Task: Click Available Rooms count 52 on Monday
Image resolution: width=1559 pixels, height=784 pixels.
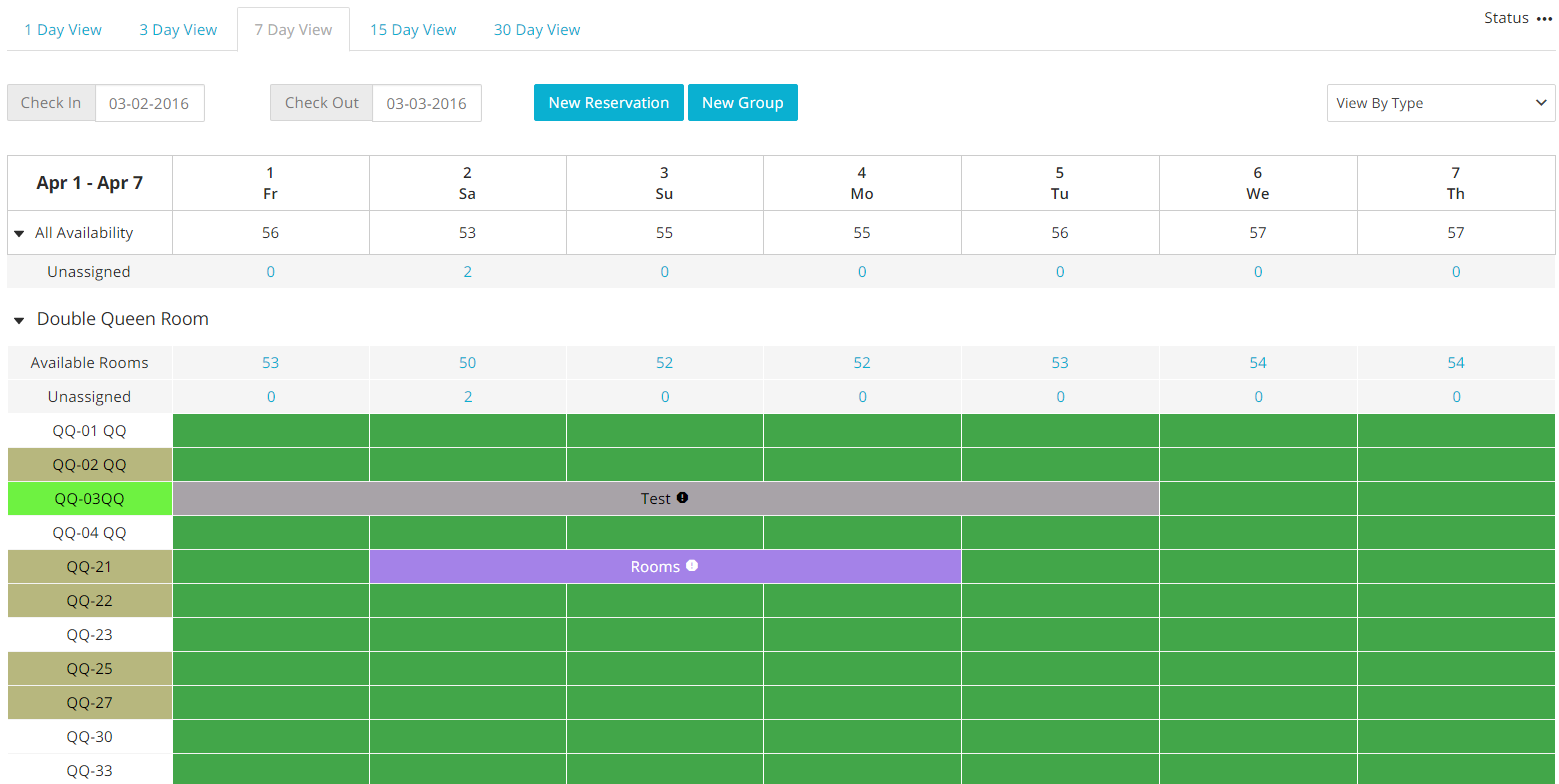Action: coord(862,363)
